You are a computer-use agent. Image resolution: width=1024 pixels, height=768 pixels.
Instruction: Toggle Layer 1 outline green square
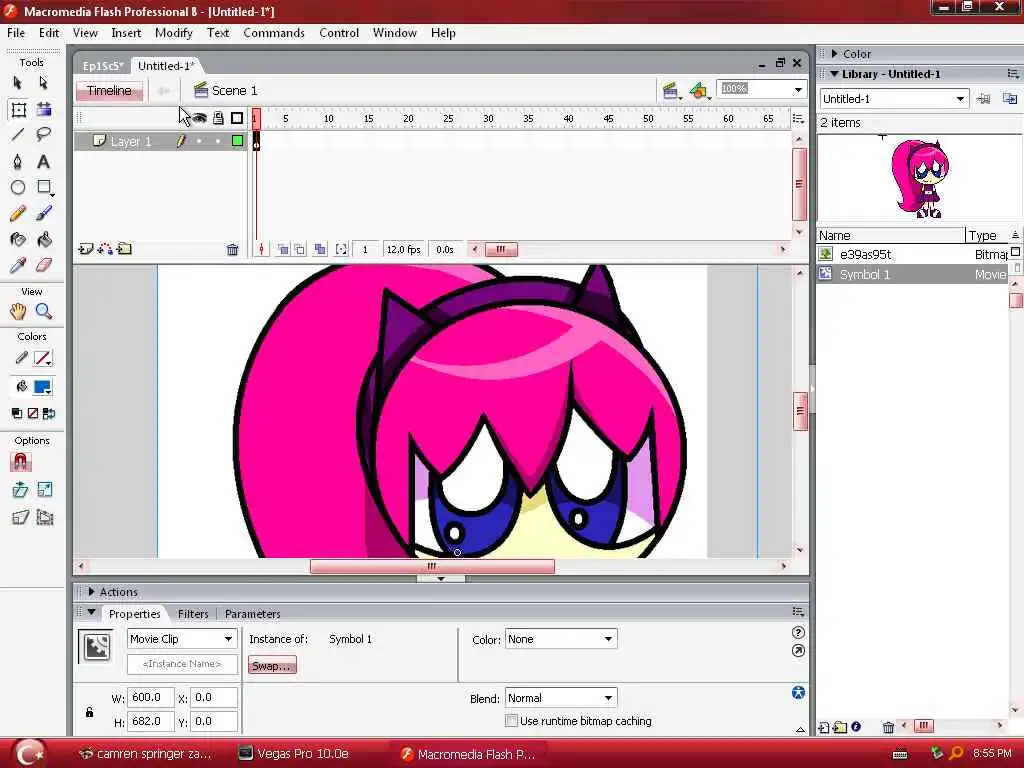pyautogui.click(x=237, y=140)
